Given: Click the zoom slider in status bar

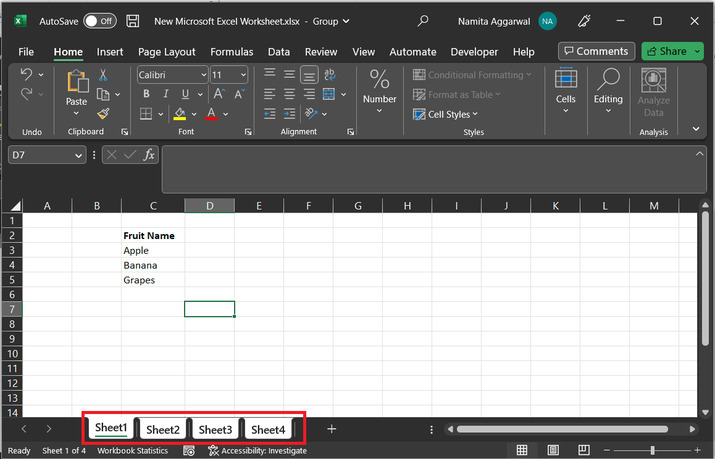Looking at the screenshot, I should click(653, 451).
